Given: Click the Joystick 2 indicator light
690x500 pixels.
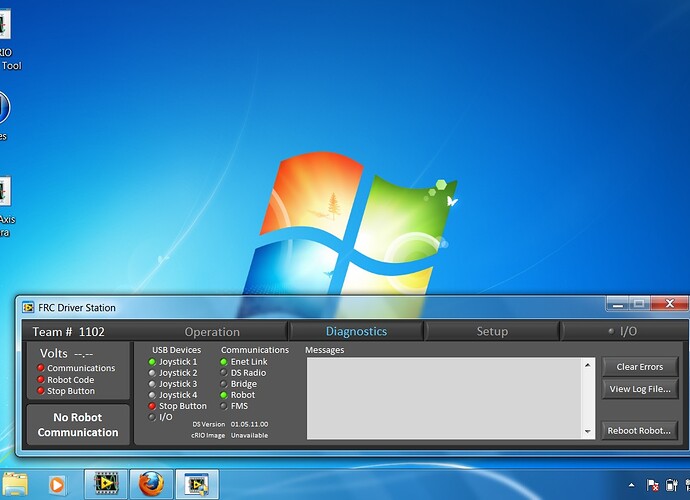Looking at the screenshot, I should coord(152,373).
